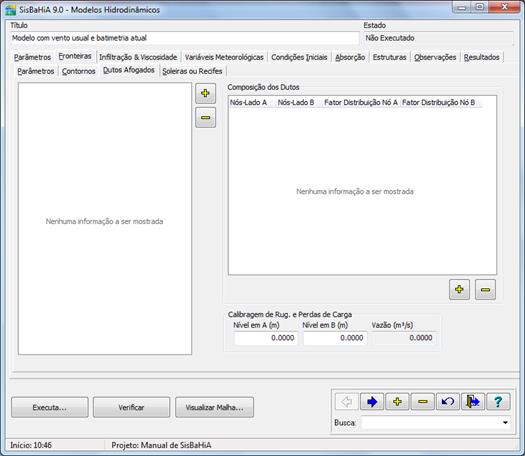Delete a row with the minus below the Composição dos Dutos table
The width and height of the screenshot is (525, 456).
485,290
